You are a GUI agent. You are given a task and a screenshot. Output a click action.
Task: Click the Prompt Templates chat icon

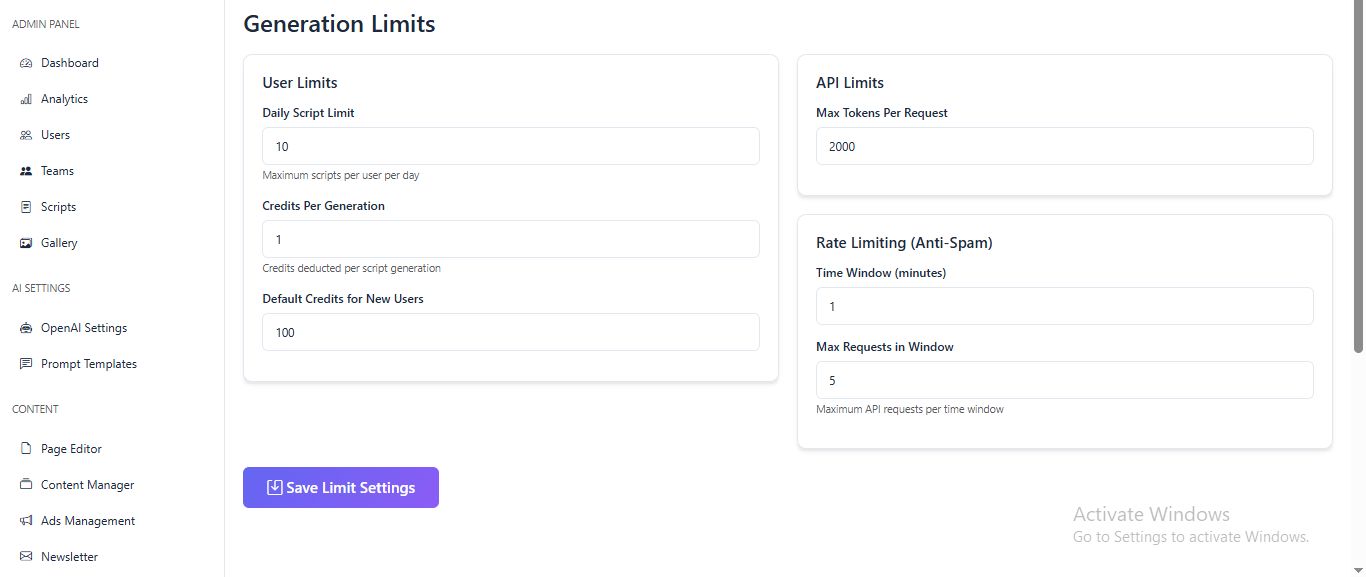(26, 364)
